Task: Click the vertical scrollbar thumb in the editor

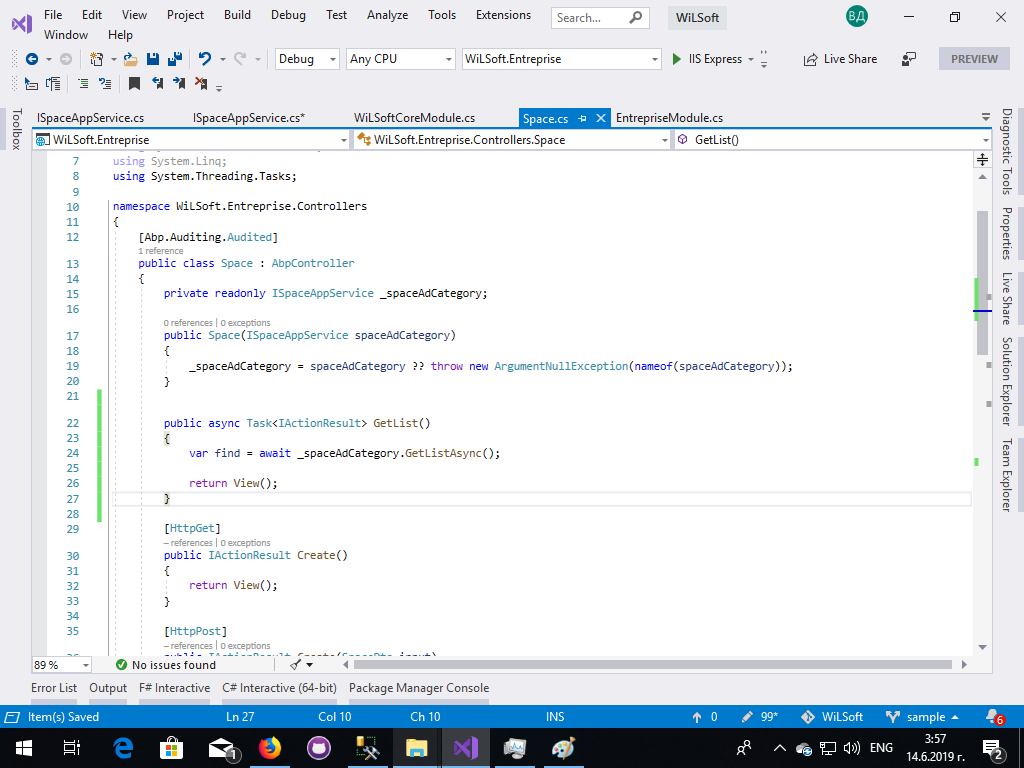Action: point(982,282)
